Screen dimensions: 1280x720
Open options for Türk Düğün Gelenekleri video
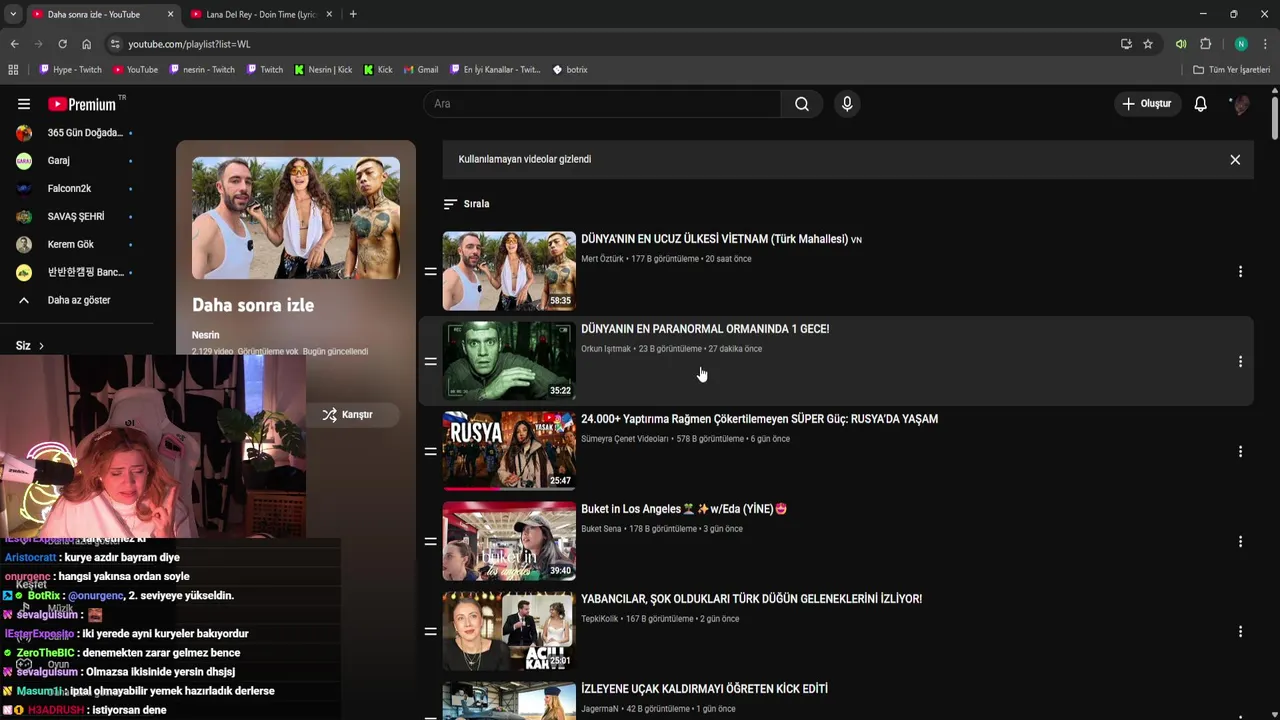click(1240, 632)
